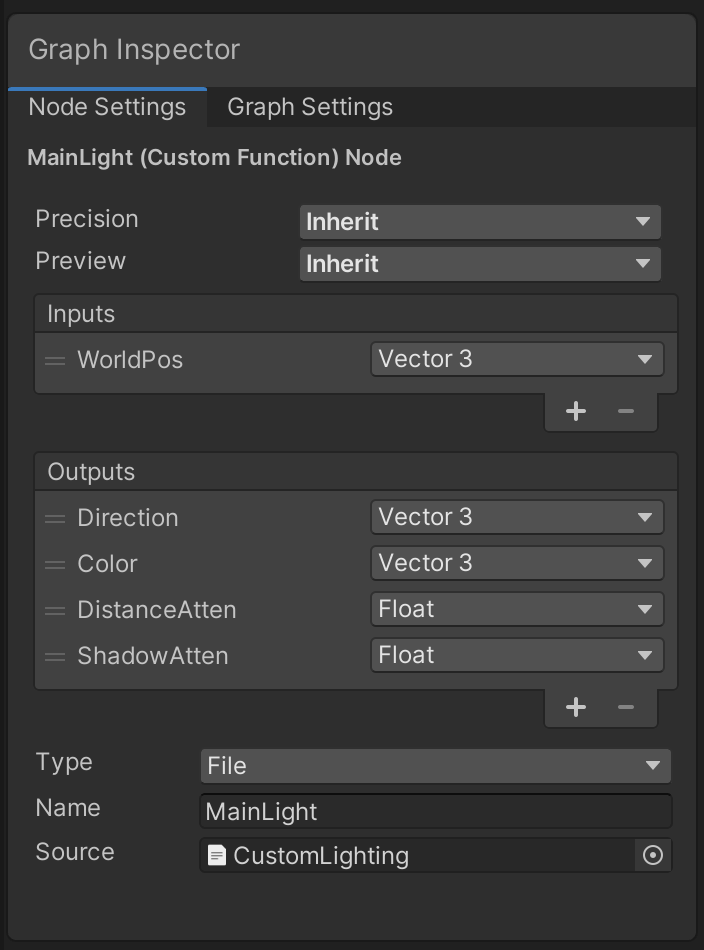
Task: Click the Color row reorder handle
Action: click(55, 564)
